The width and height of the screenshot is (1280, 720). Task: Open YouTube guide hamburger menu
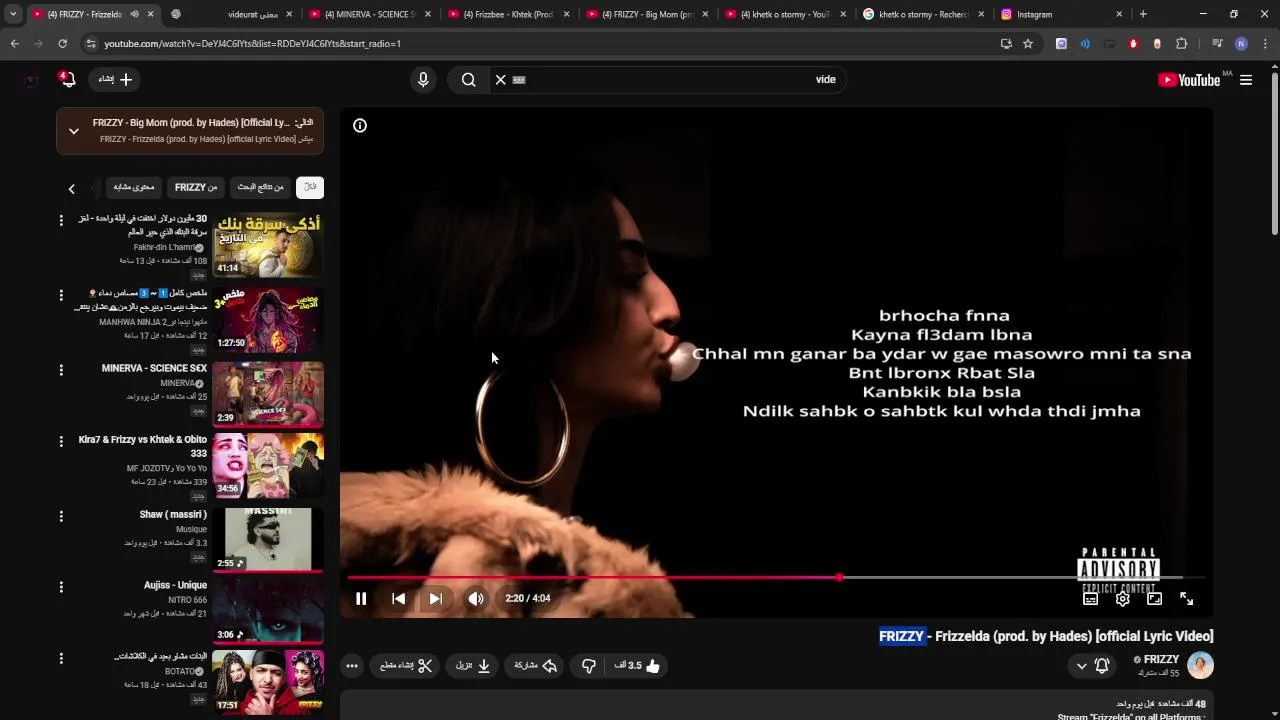1246,80
